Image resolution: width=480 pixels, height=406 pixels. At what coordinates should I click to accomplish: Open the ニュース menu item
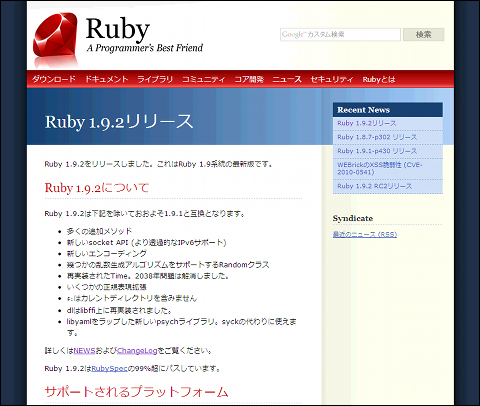[x=287, y=79]
